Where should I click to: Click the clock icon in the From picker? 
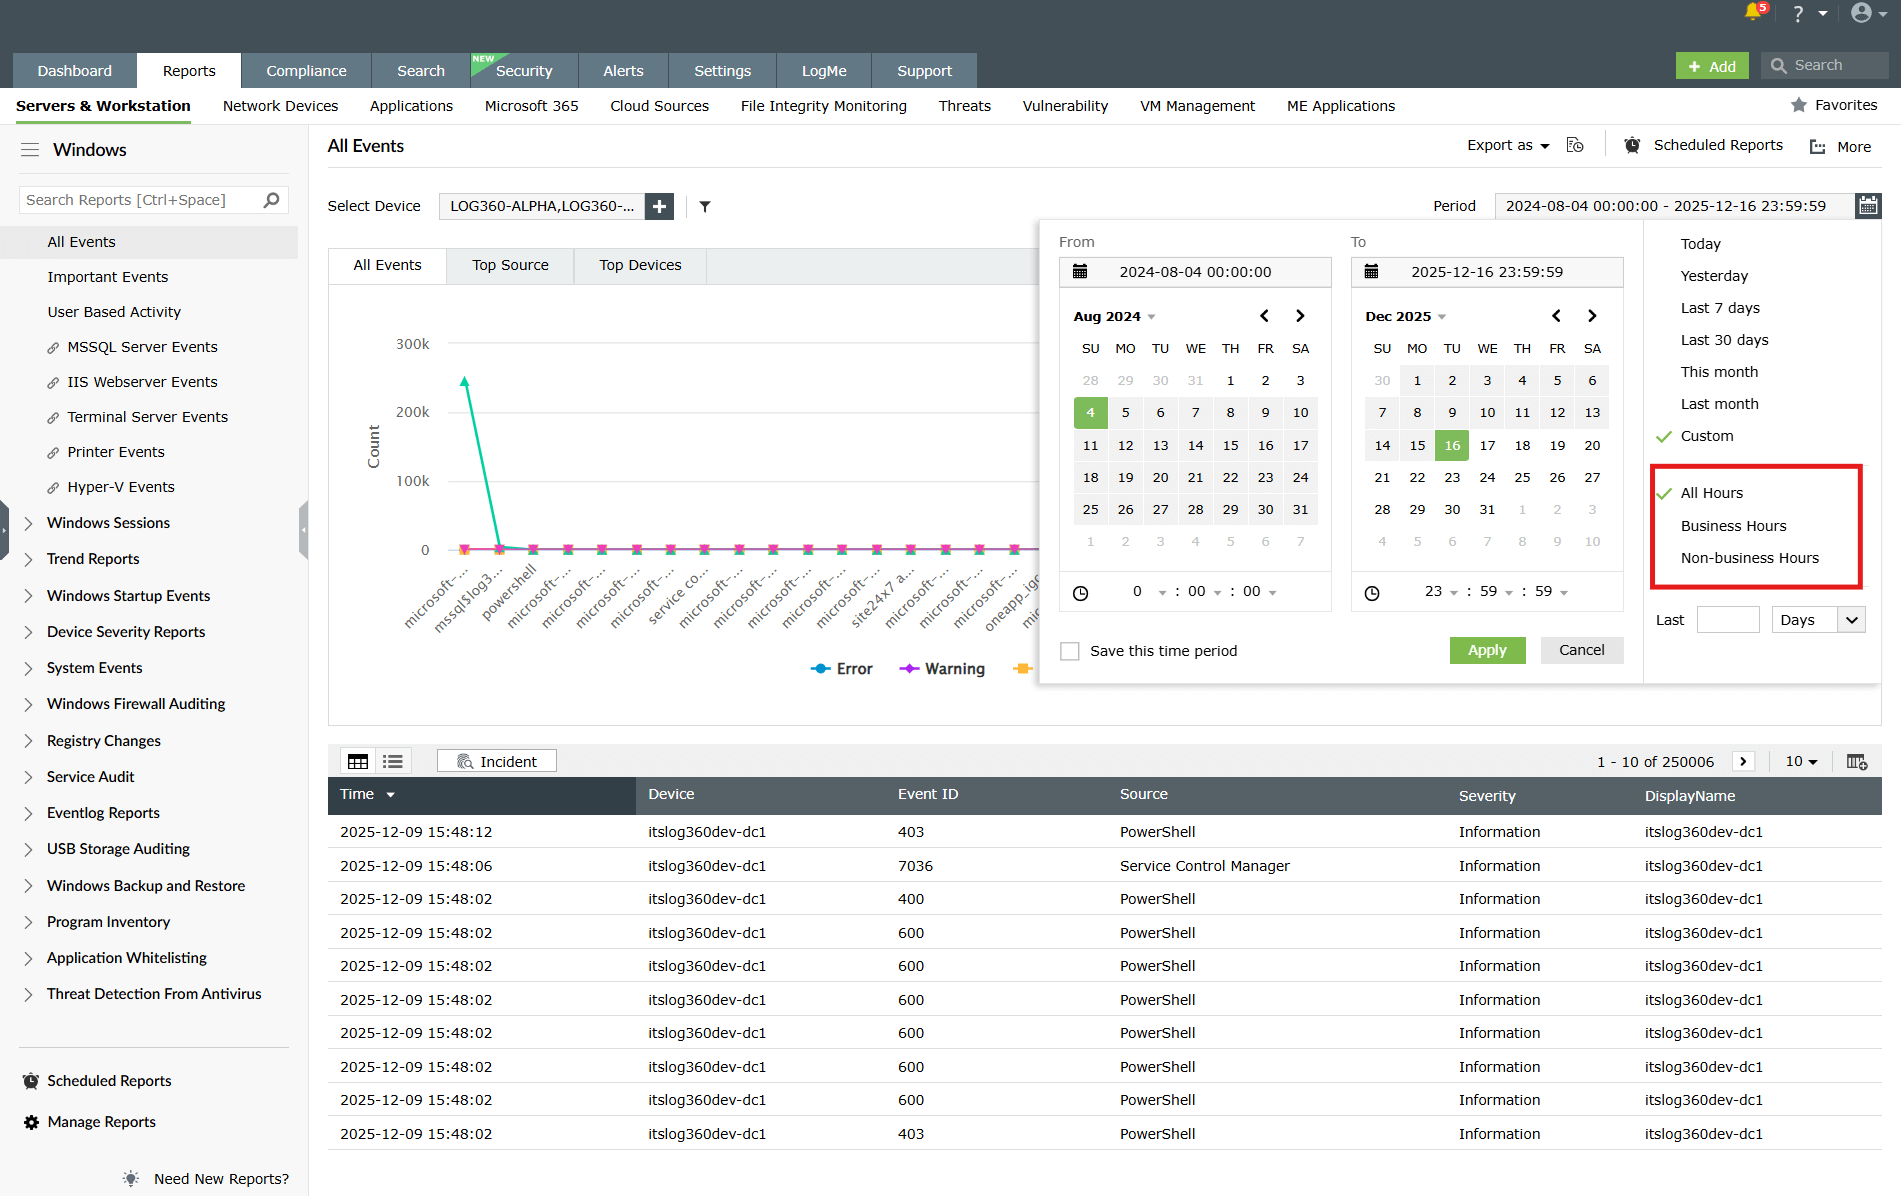(x=1081, y=592)
